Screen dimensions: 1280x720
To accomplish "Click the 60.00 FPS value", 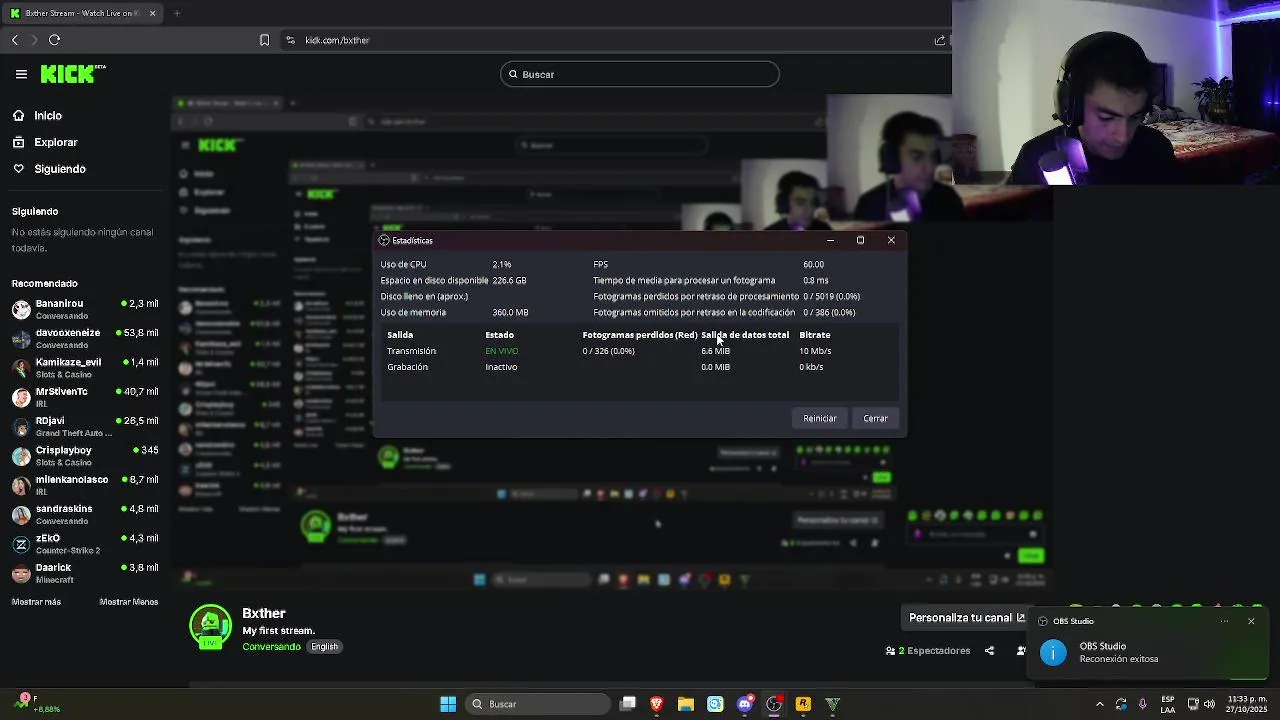I will (813, 265).
